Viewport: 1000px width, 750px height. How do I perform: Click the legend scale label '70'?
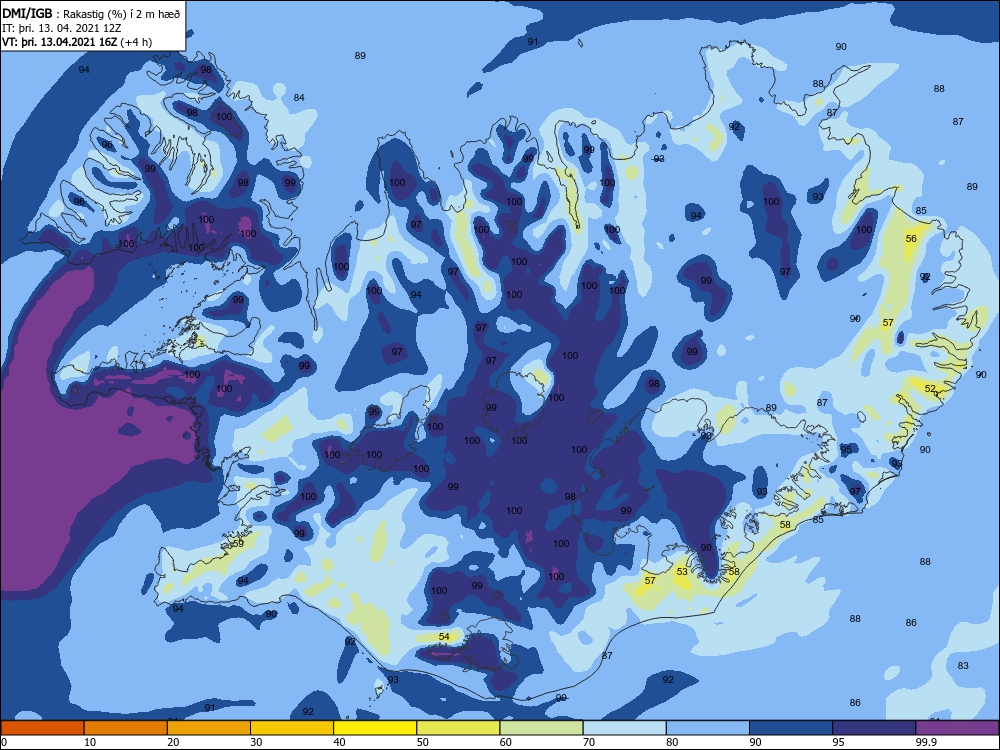point(589,742)
